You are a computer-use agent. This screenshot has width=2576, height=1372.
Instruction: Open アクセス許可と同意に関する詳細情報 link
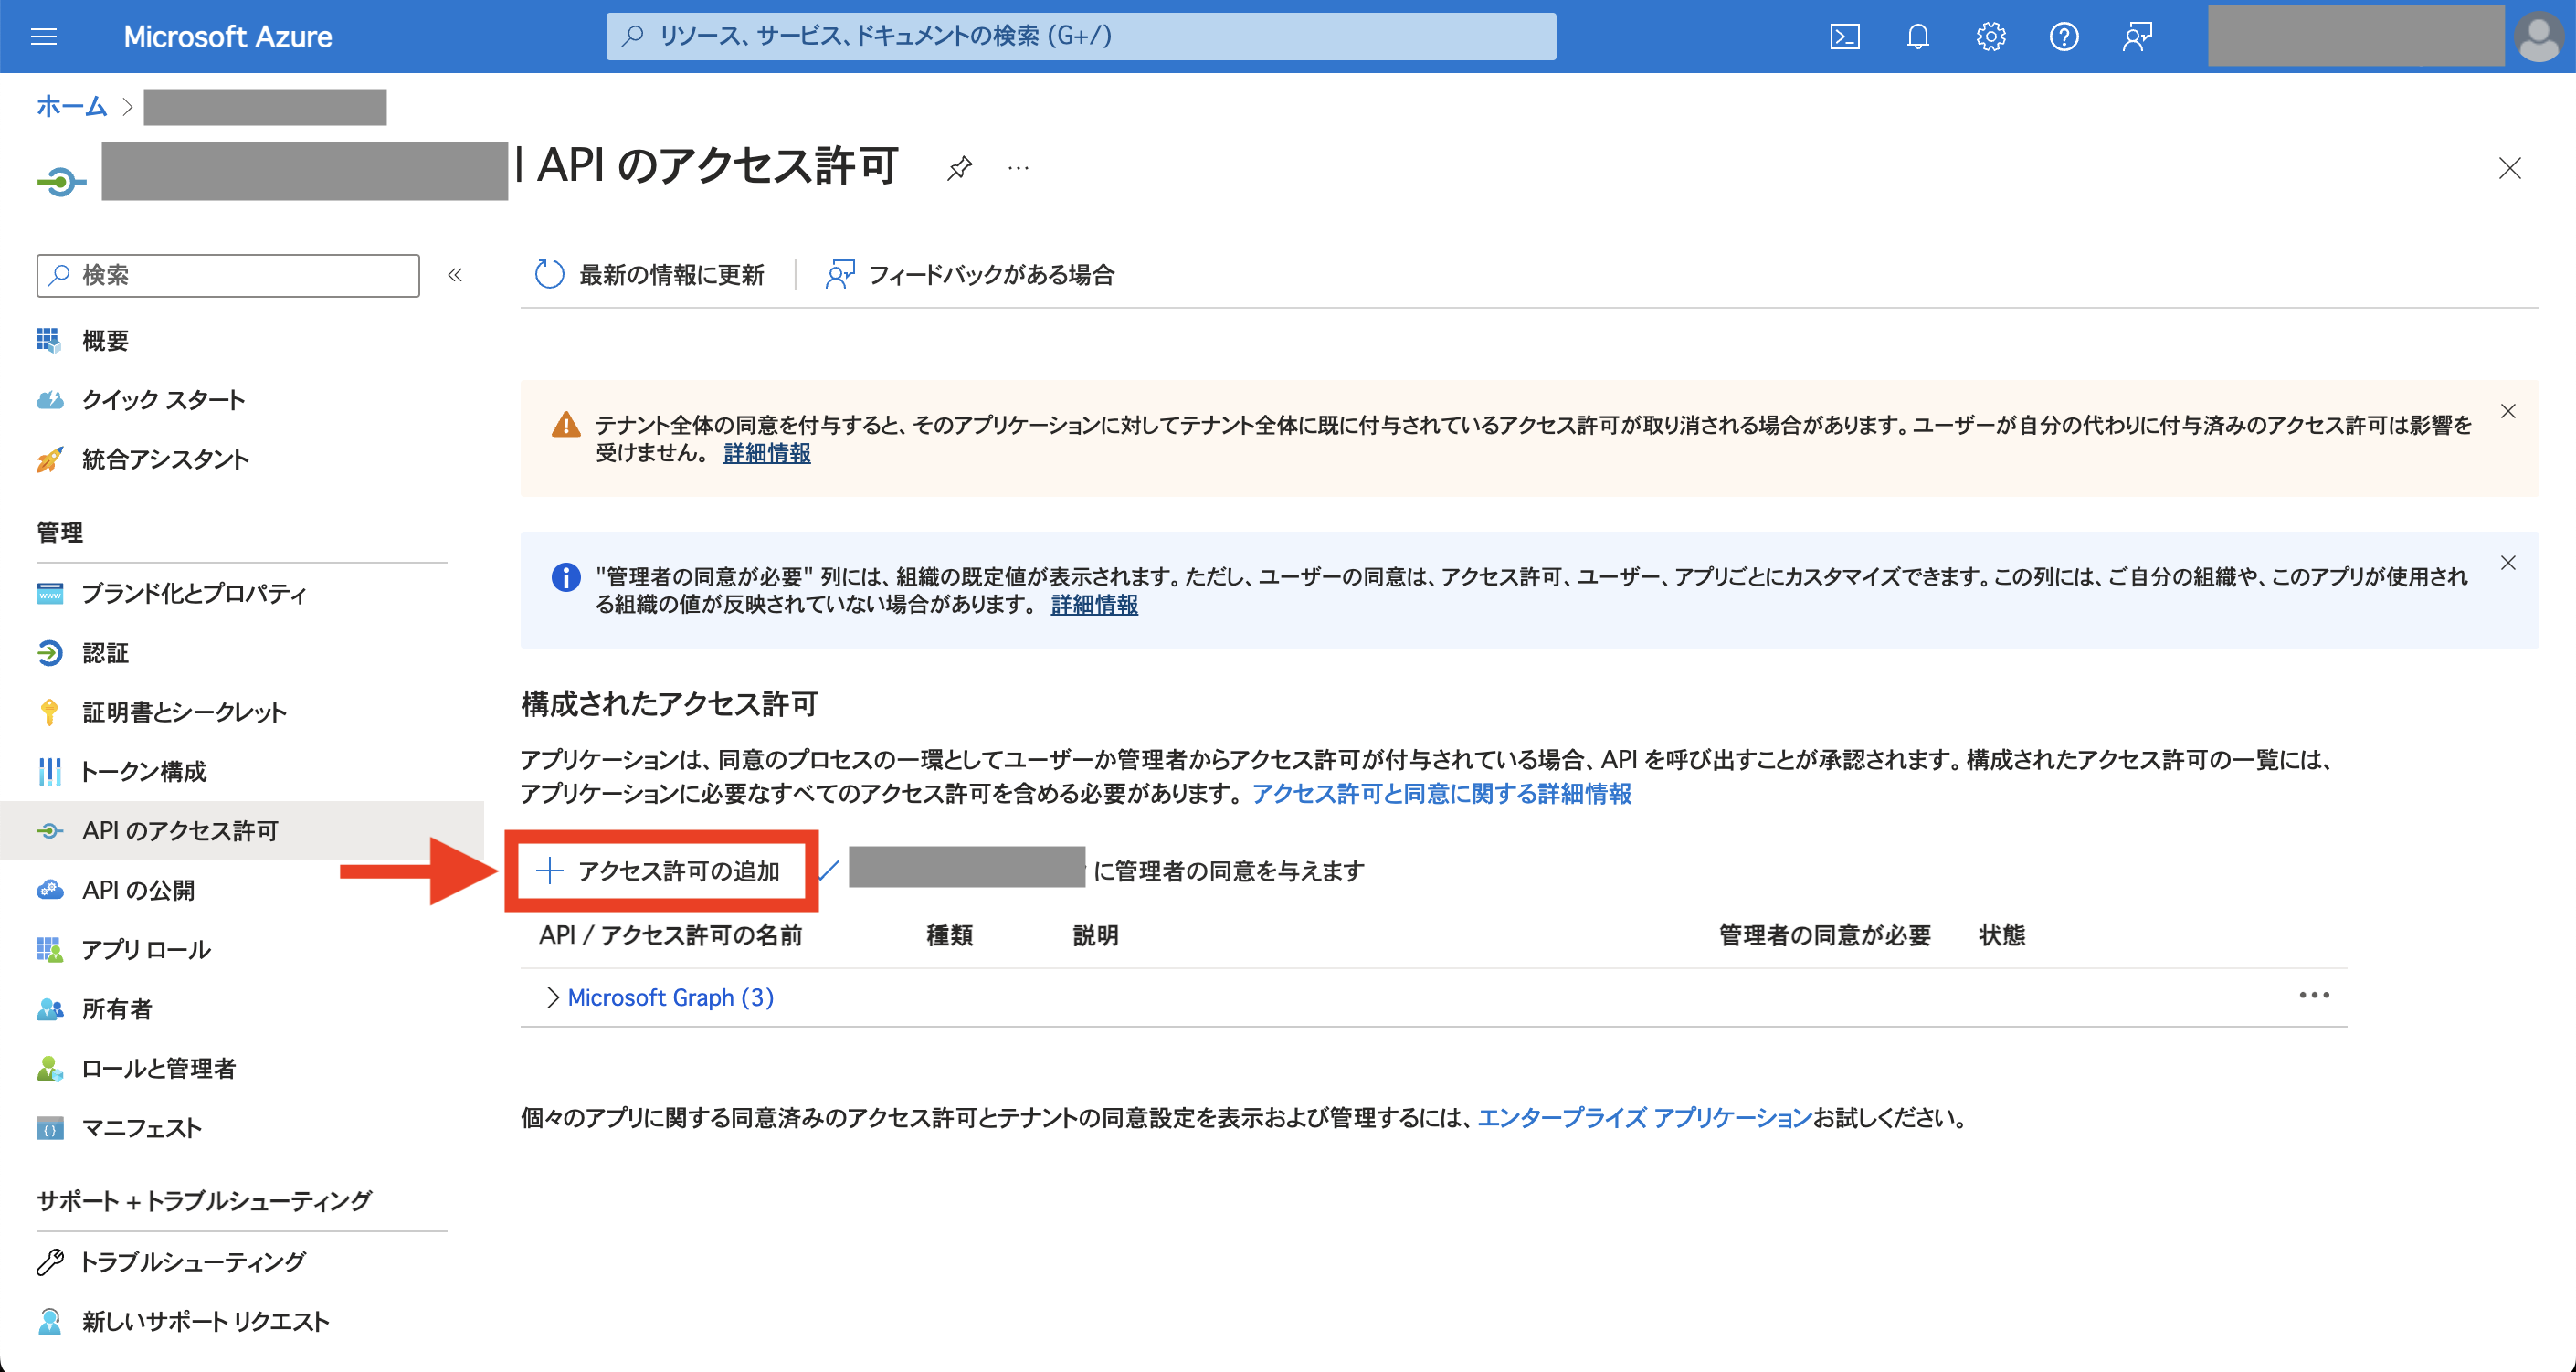[1441, 794]
